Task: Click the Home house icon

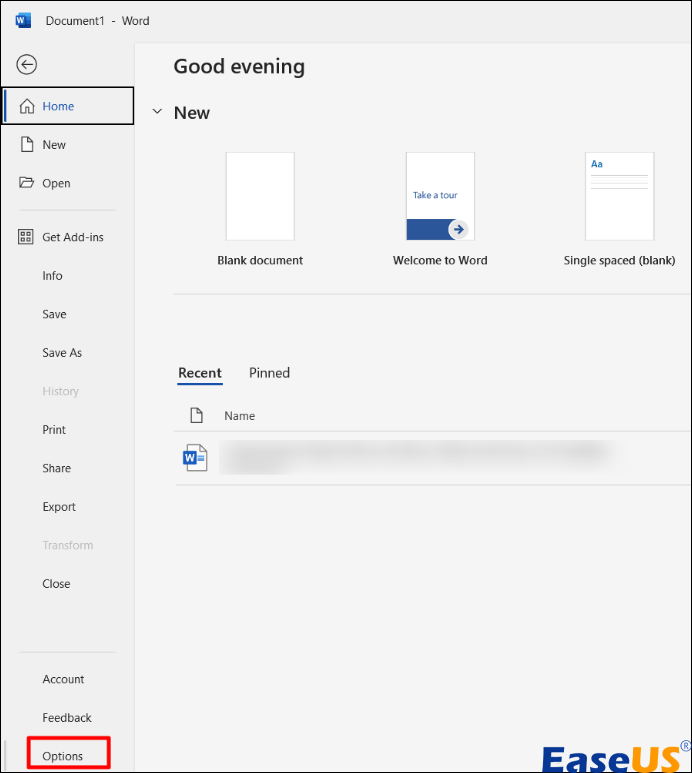Action: point(27,106)
